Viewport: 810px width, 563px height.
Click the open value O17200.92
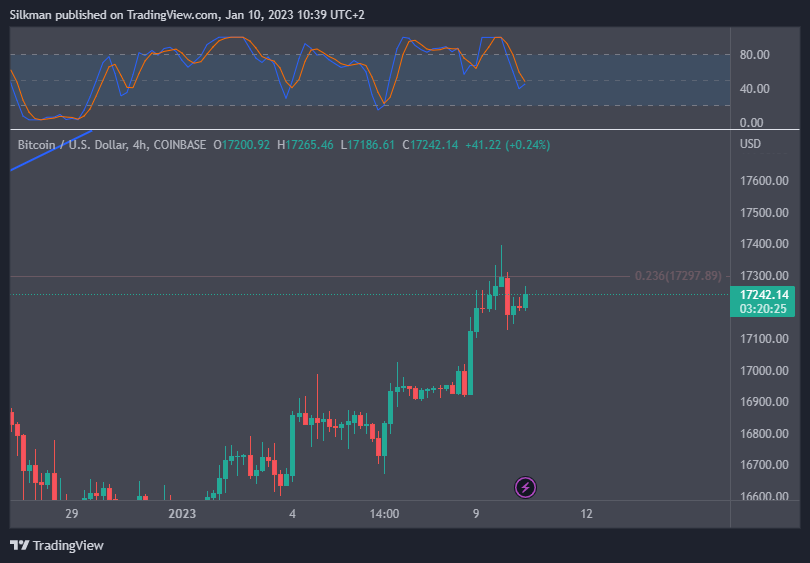tap(241, 145)
